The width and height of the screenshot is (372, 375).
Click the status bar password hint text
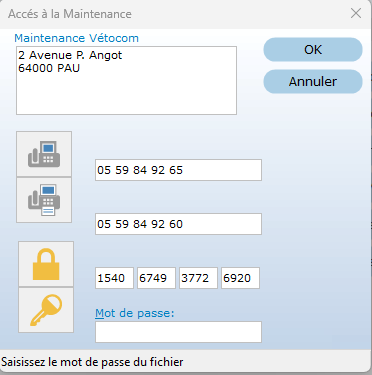point(92,362)
